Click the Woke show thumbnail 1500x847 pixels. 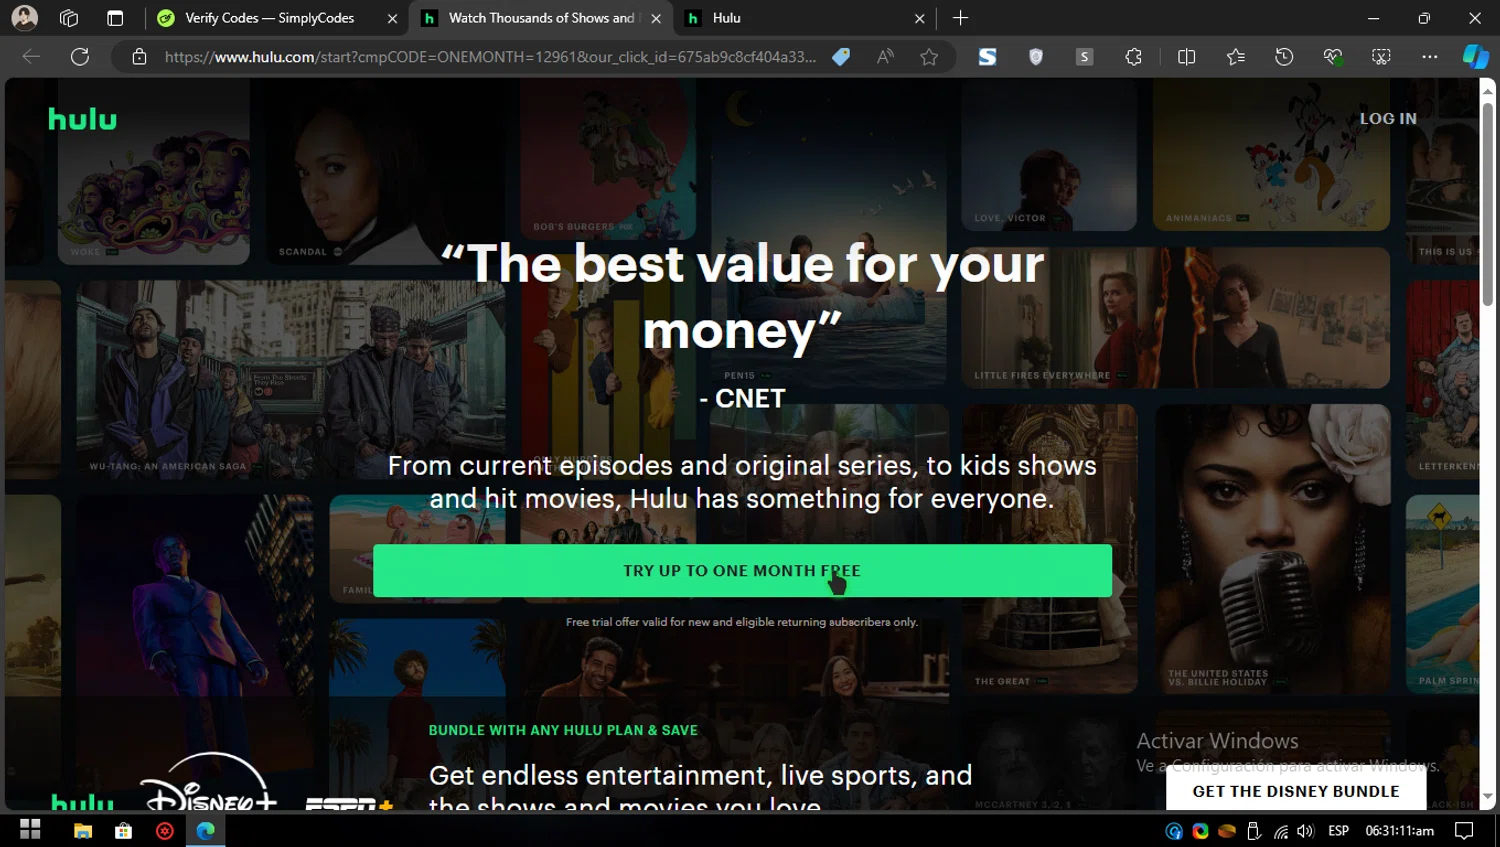pos(153,172)
